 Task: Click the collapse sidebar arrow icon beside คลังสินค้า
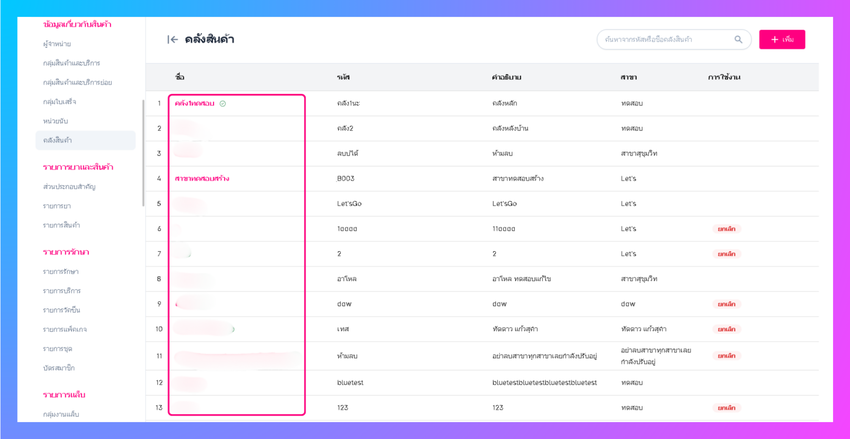pos(172,40)
